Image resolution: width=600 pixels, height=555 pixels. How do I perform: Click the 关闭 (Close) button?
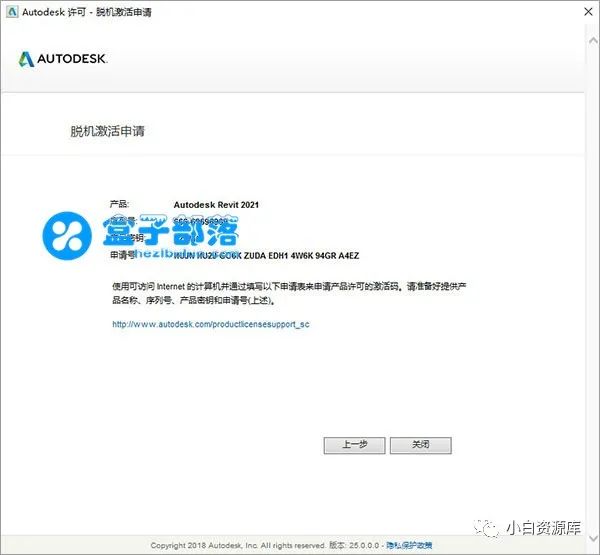[x=421, y=445]
